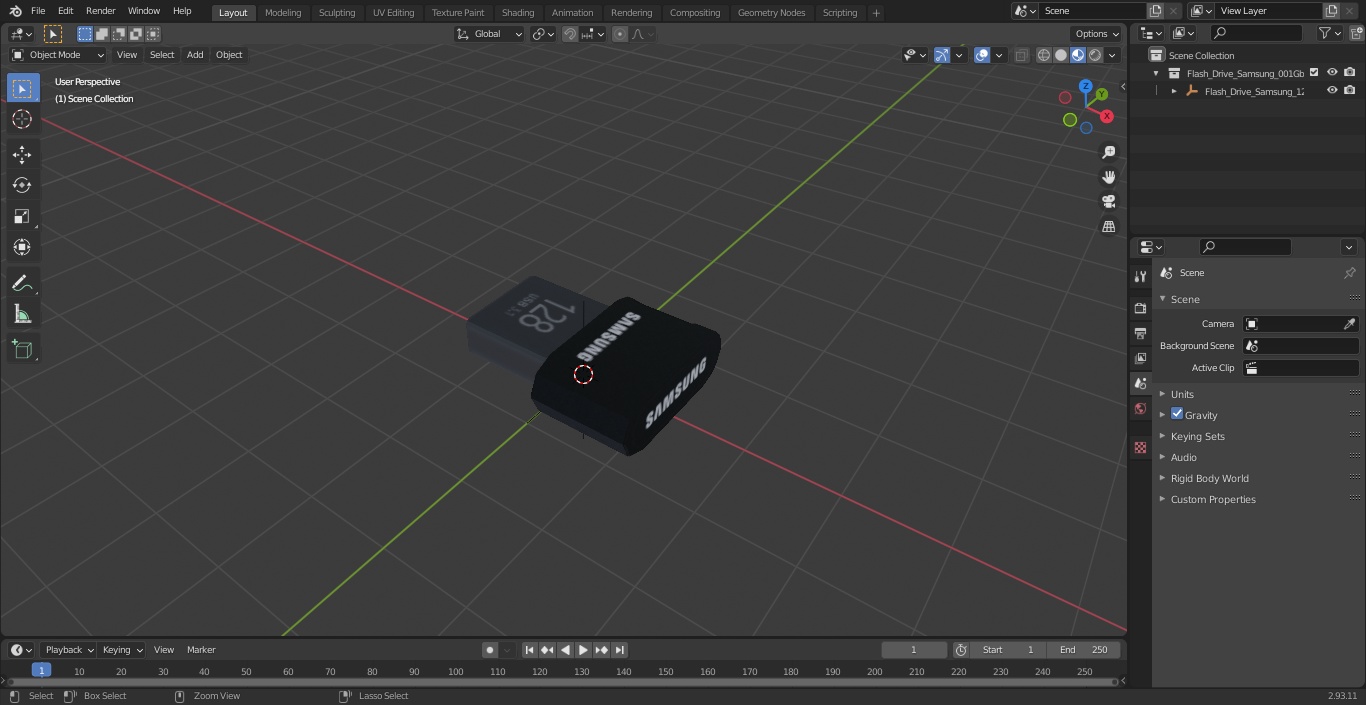Viewport: 1366px width, 705px height.
Task: Open the View Layer properties tab
Action: (x=1140, y=358)
